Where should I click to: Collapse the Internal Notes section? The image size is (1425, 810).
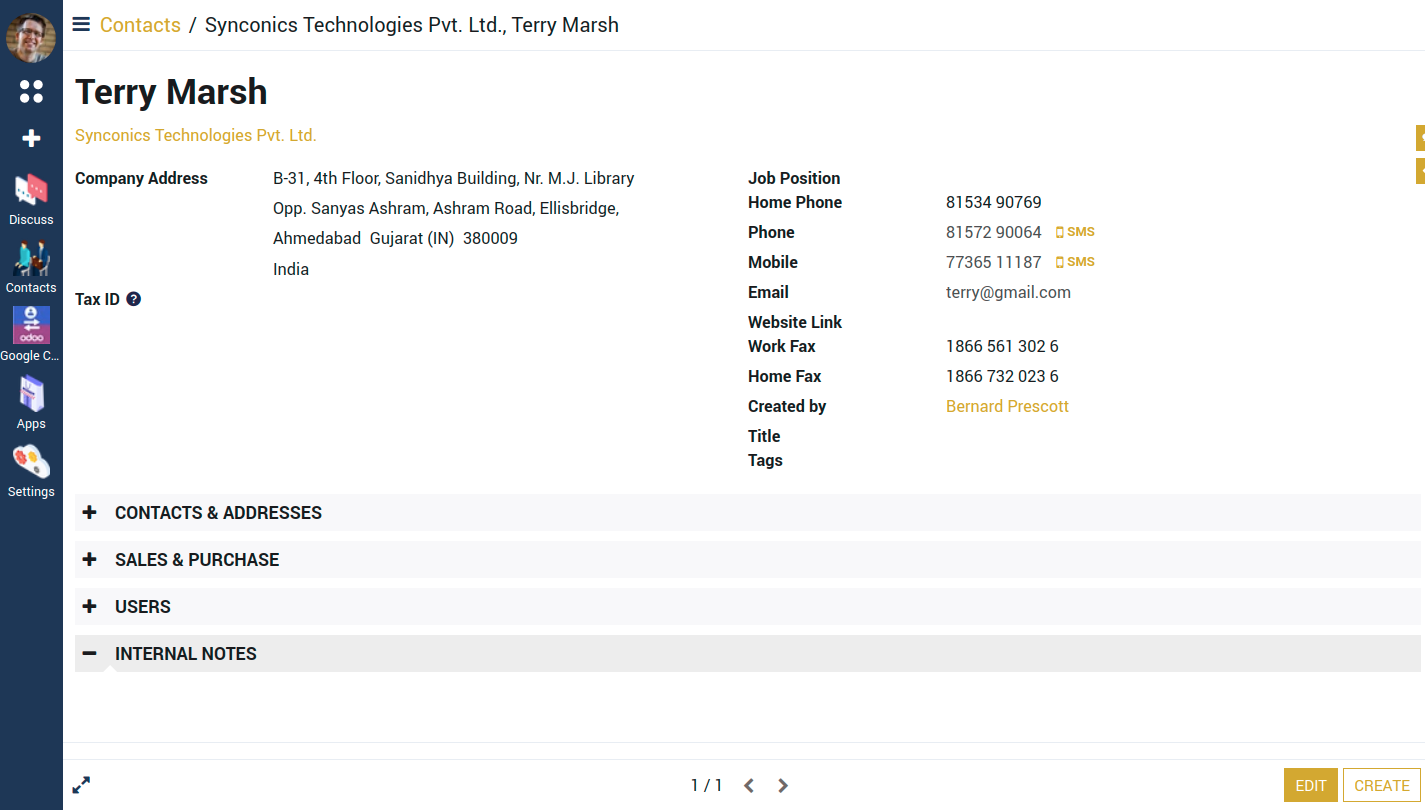[x=186, y=654]
